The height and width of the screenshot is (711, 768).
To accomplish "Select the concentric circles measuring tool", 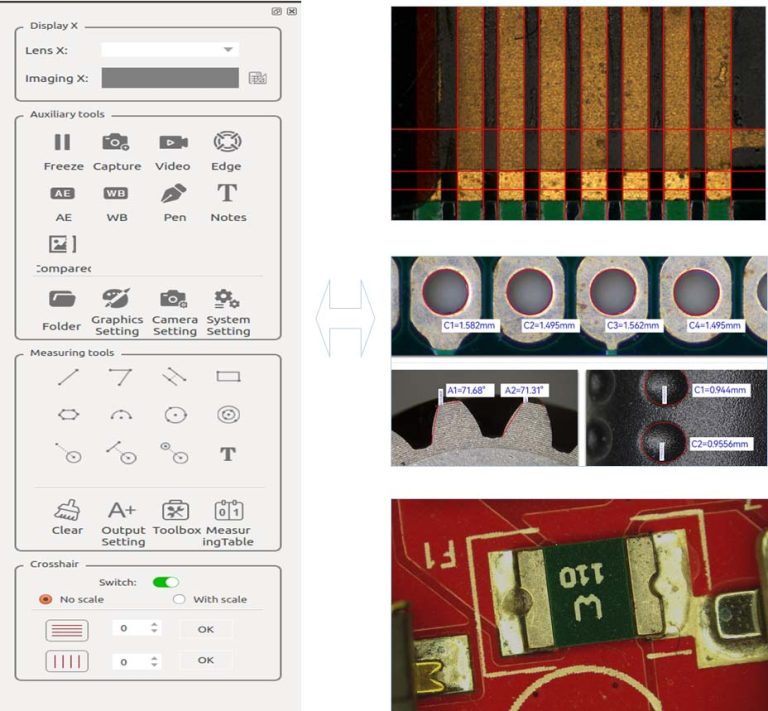I will [228, 415].
